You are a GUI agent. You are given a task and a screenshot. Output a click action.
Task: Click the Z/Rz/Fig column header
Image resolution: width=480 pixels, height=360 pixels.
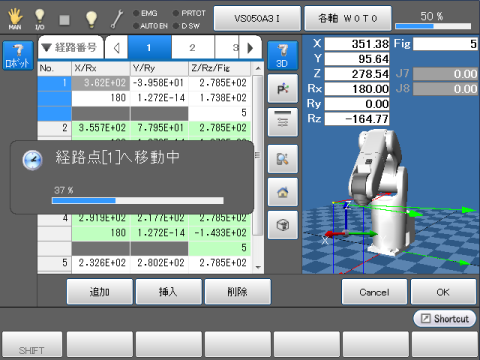coord(220,68)
